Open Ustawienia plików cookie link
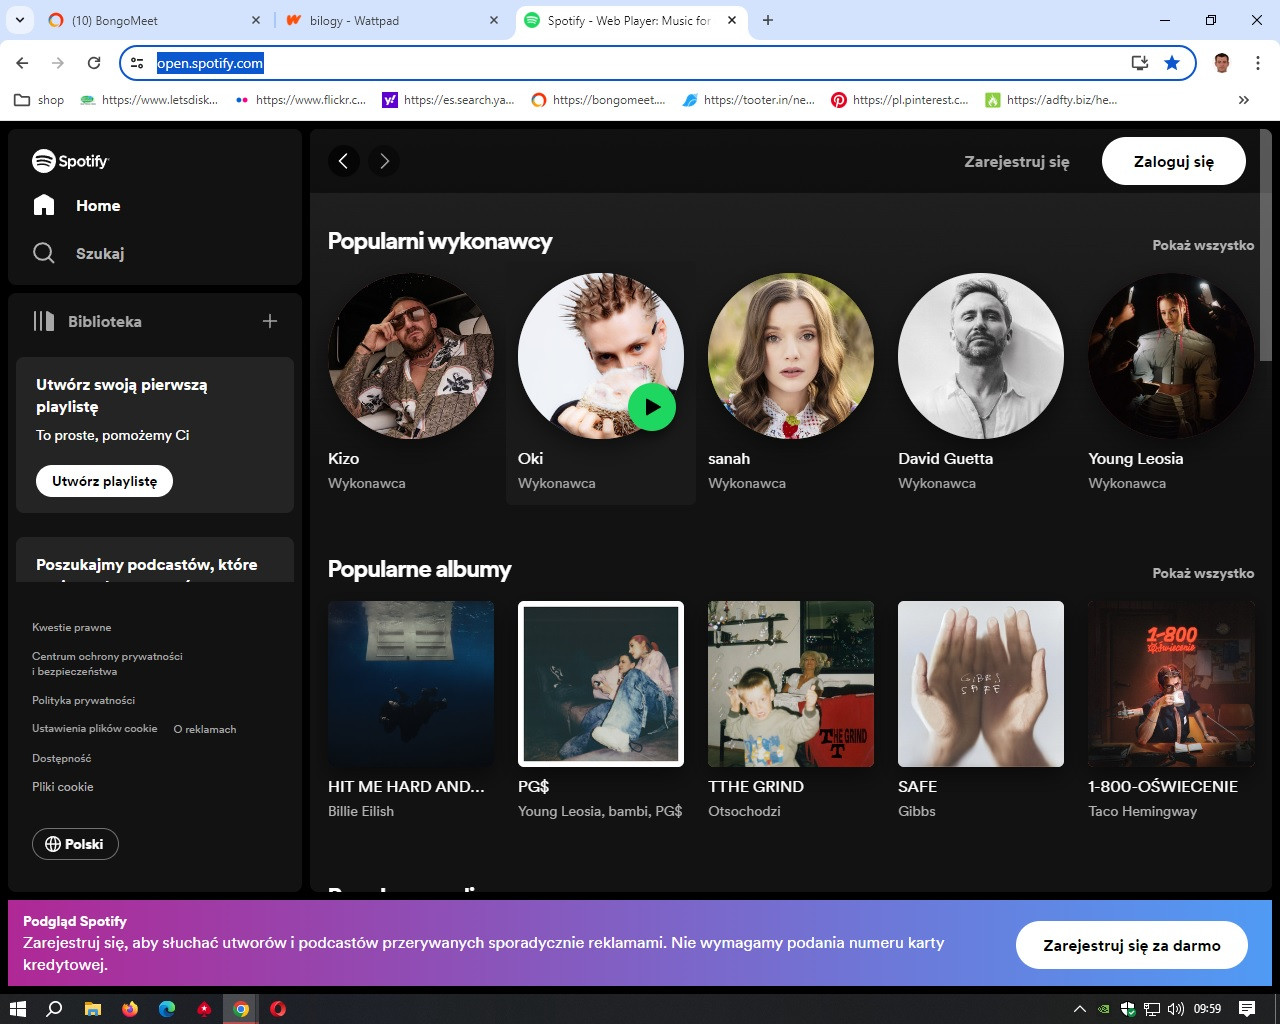This screenshot has width=1280, height=1024. coord(95,728)
